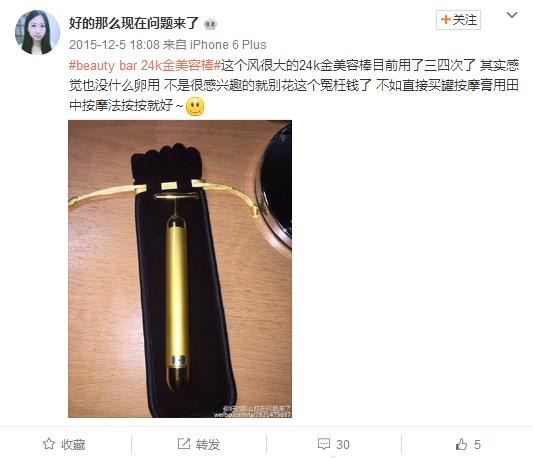Click the 转发 label
The image size is (533, 458).
click(x=208, y=444)
